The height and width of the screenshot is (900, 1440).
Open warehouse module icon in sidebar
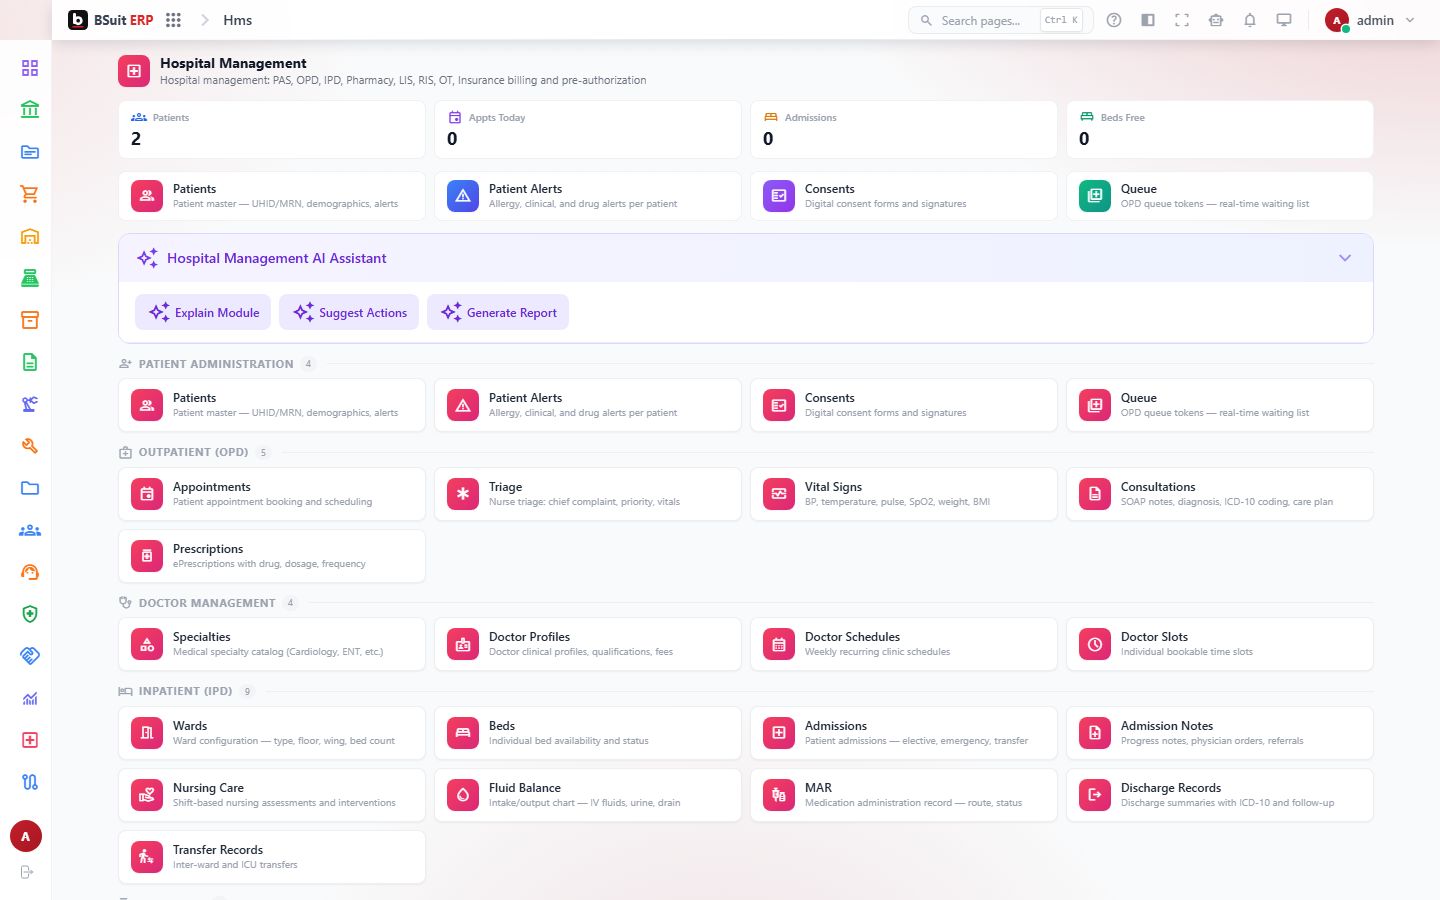click(30, 236)
